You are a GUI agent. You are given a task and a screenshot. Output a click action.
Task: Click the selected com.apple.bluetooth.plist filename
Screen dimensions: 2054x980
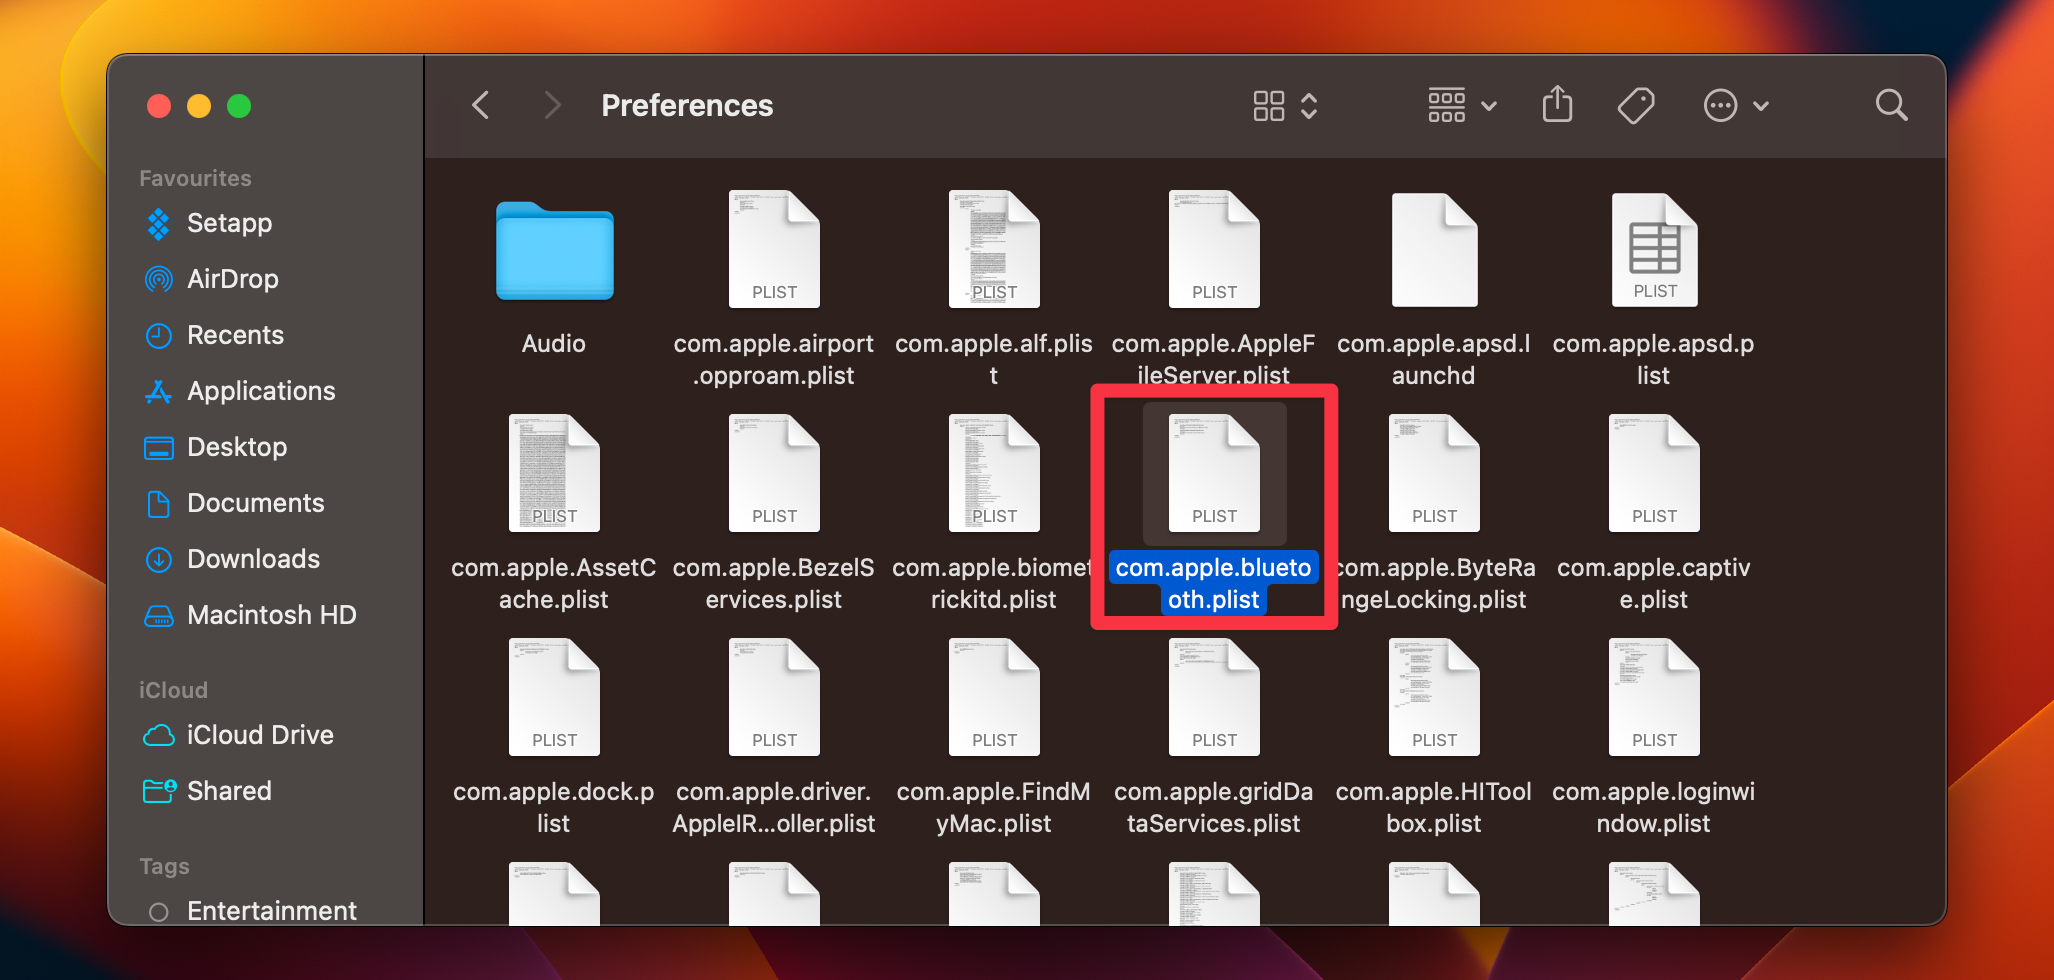(1213, 583)
